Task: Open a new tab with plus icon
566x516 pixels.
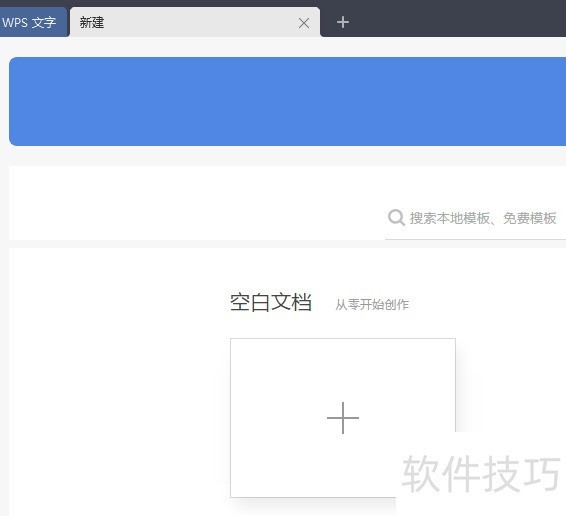Action: coord(343,22)
